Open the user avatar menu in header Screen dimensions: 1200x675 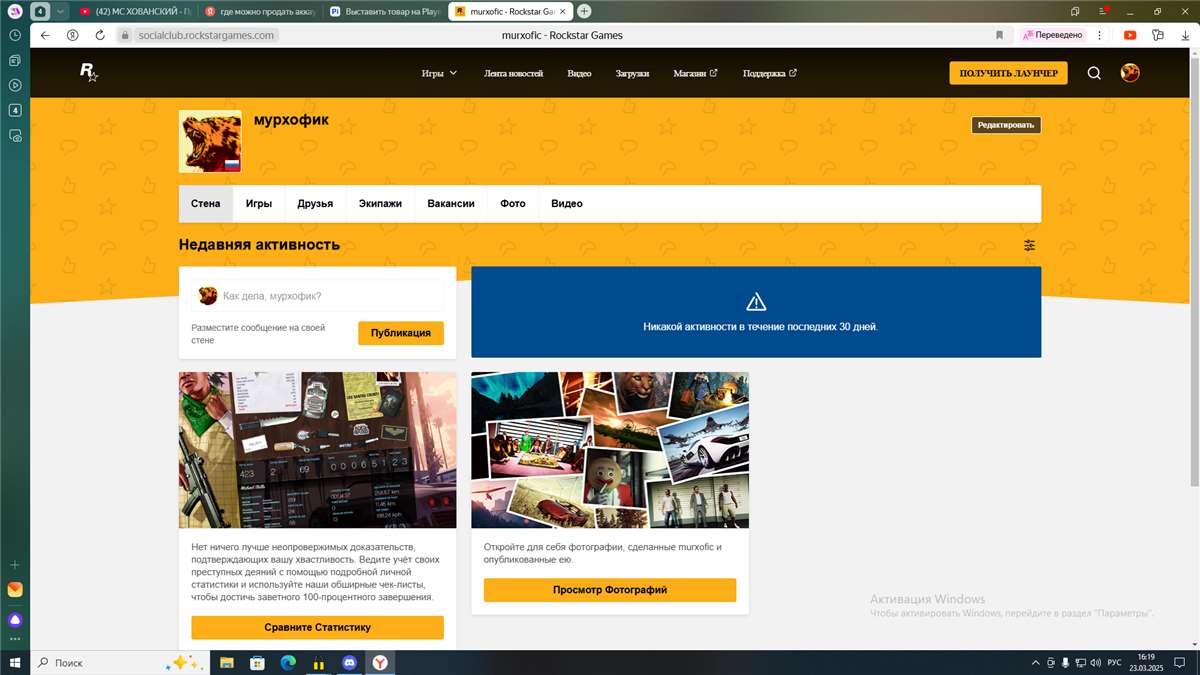coord(1130,73)
